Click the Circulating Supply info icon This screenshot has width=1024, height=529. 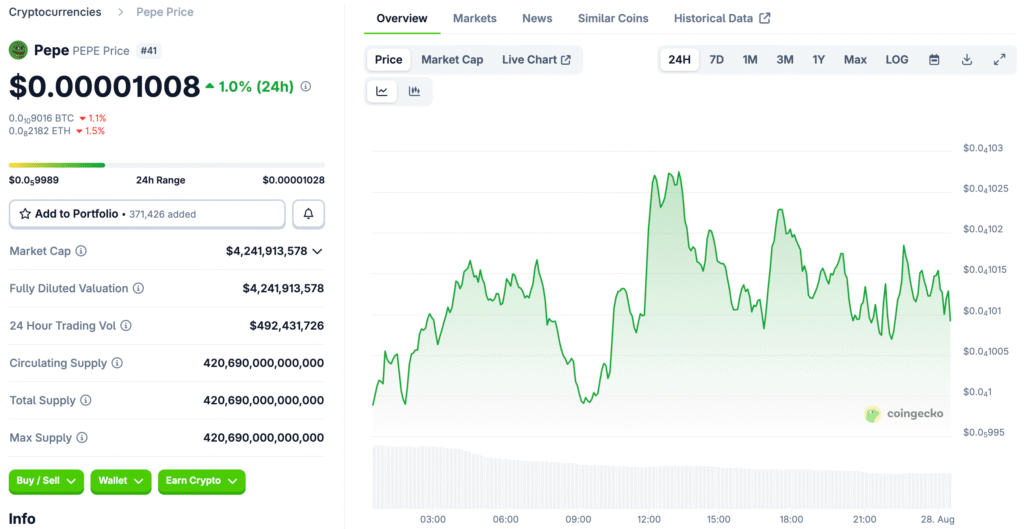(117, 363)
